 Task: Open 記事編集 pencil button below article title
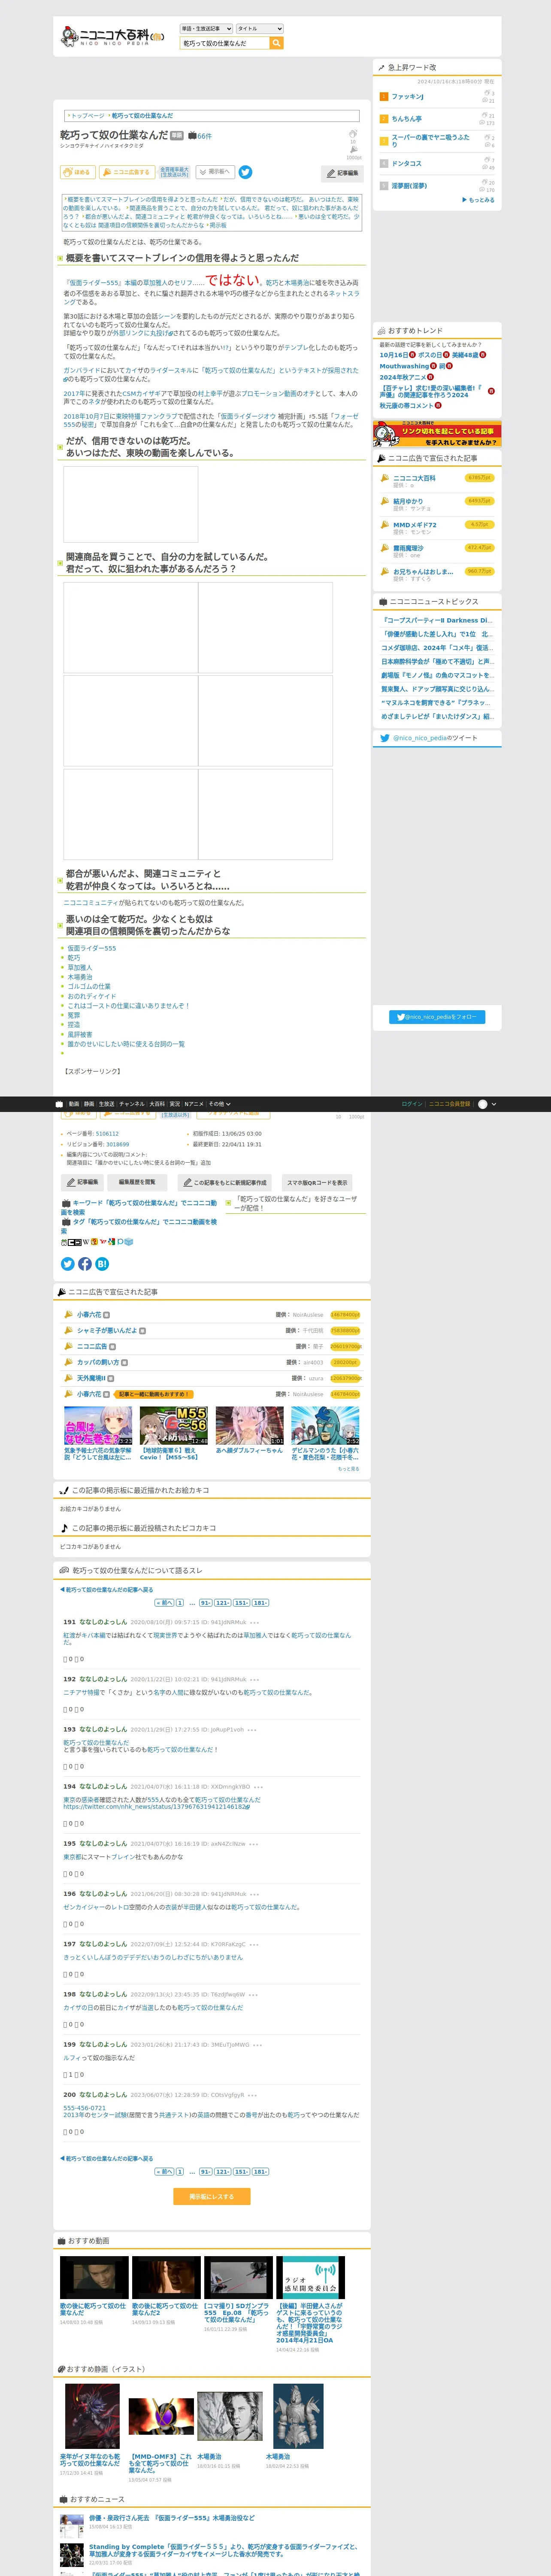click(x=342, y=173)
